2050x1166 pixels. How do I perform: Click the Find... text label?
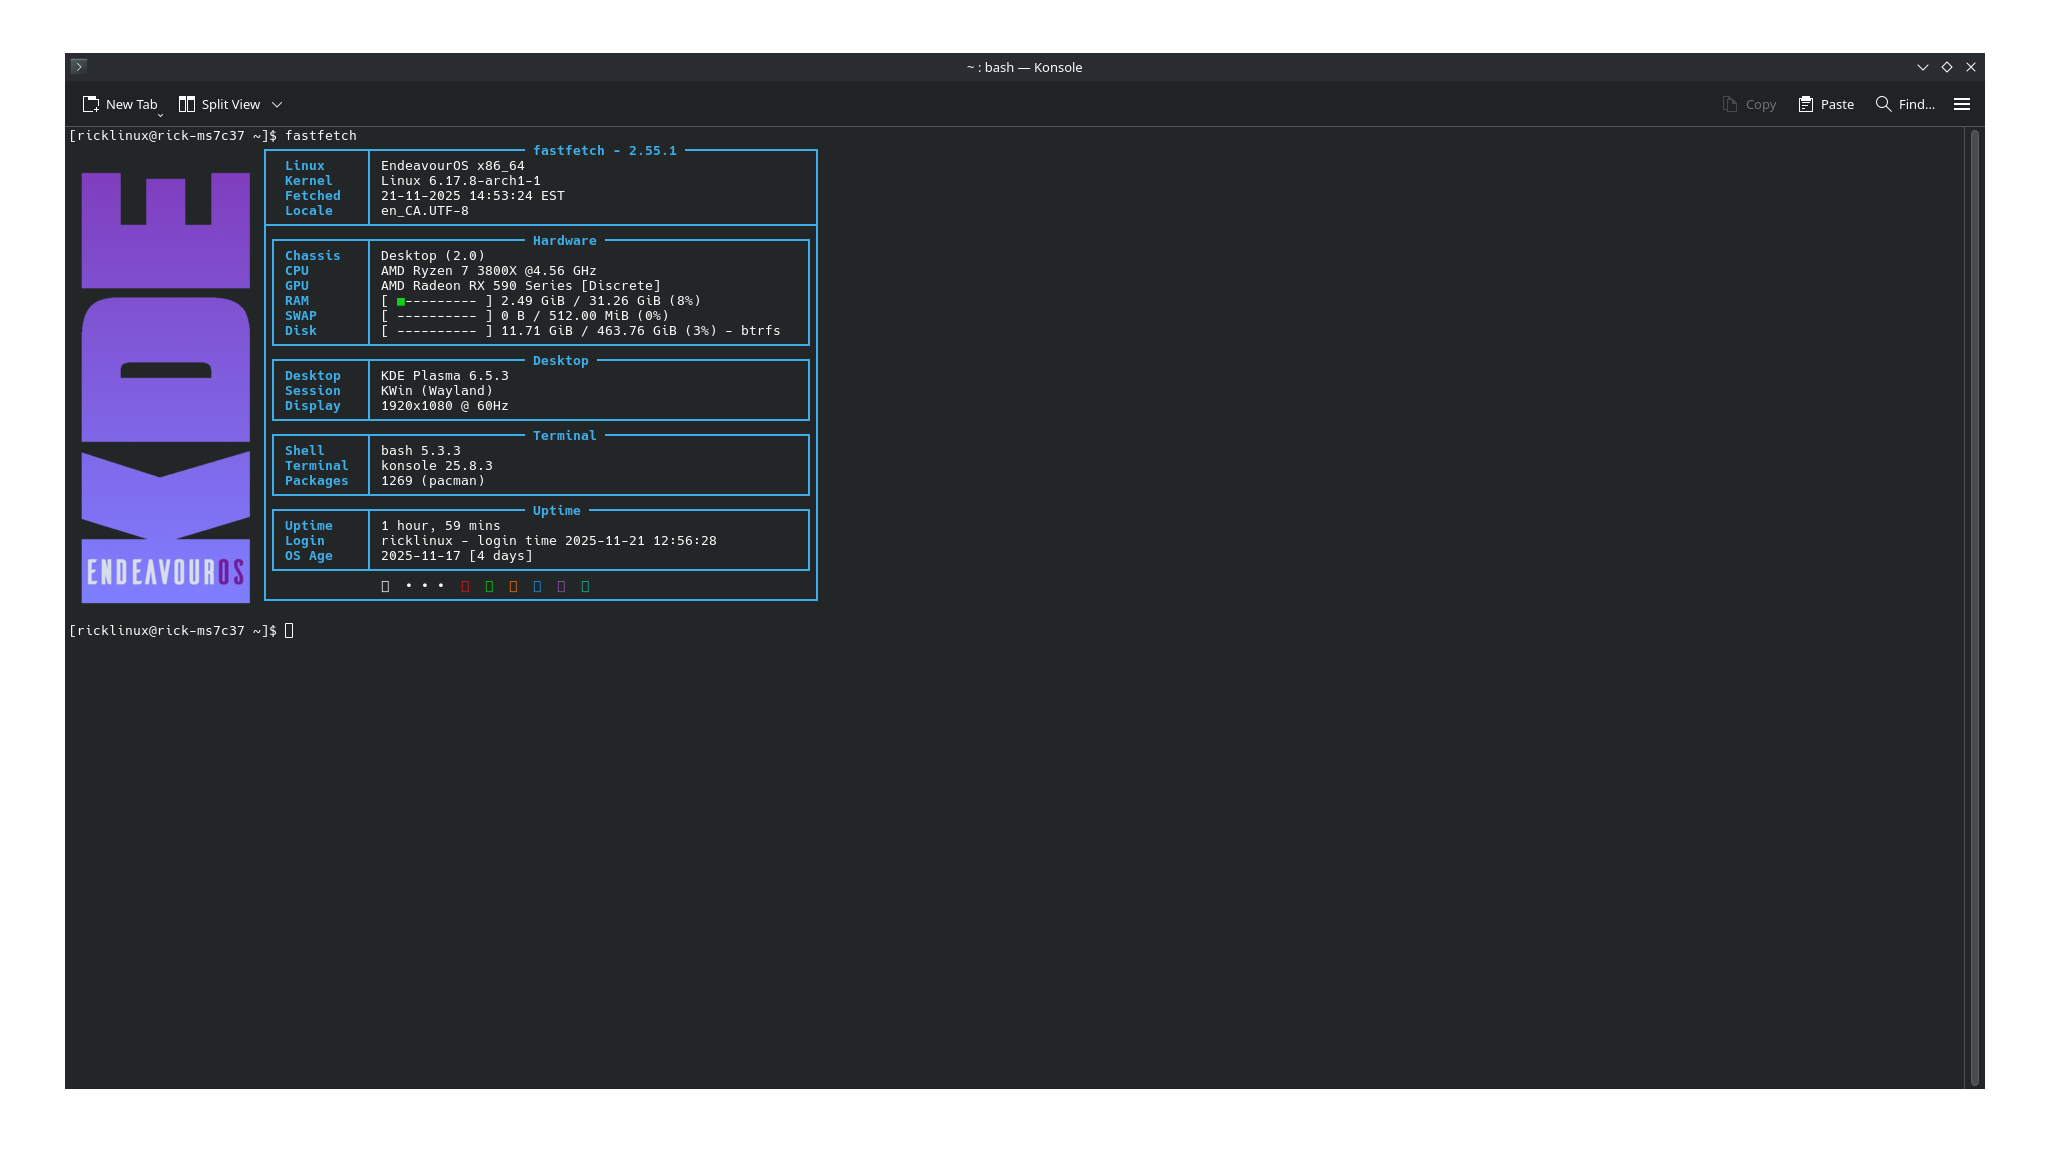point(1916,104)
